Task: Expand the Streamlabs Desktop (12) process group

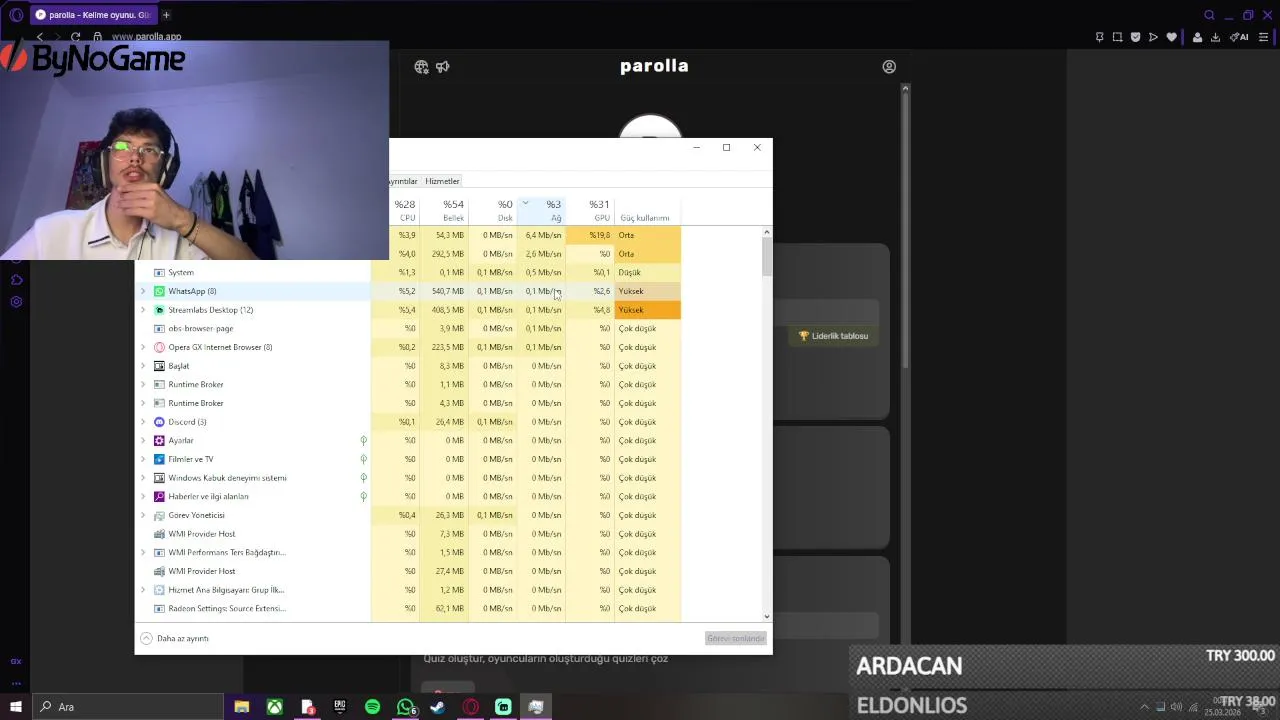Action: [x=143, y=310]
